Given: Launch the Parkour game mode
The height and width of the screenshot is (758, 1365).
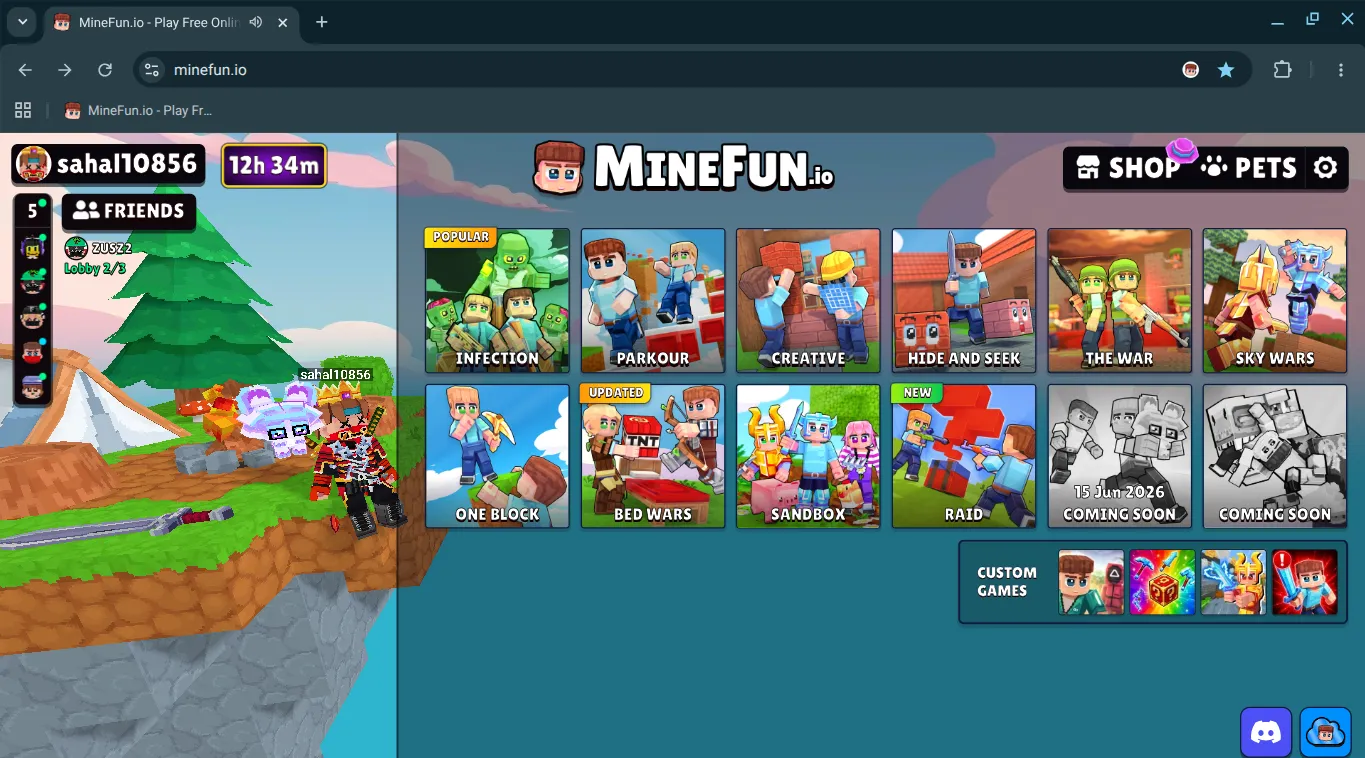Looking at the screenshot, I should 653,300.
